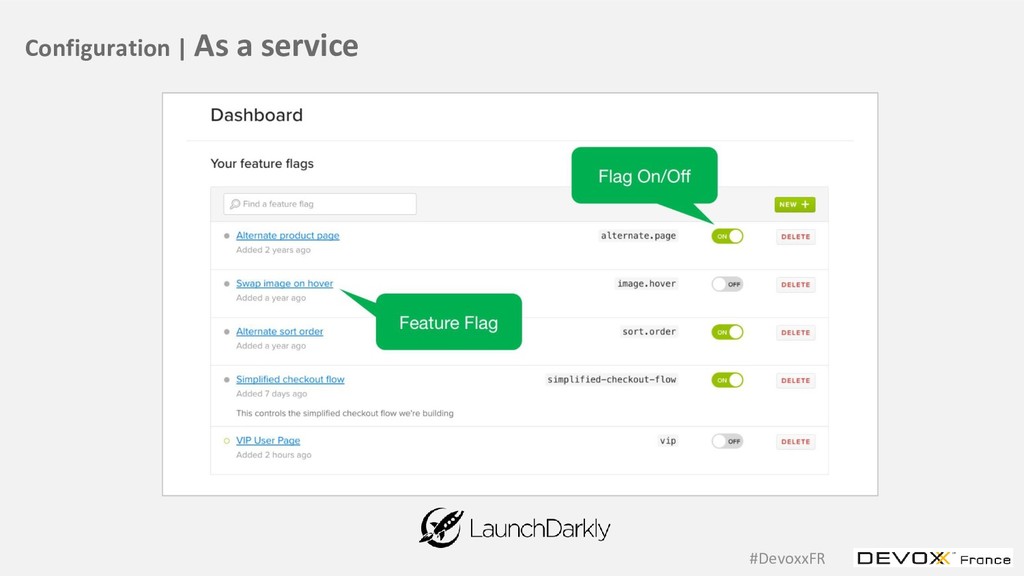Click the 'Added 2 hours ago' text
Screen dimensions: 1024x576
click(x=274, y=455)
